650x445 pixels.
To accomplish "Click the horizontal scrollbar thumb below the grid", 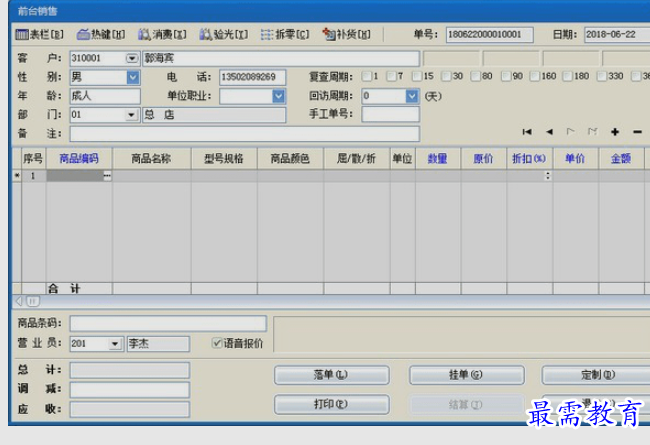I will pyautogui.click(x=33, y=301).
